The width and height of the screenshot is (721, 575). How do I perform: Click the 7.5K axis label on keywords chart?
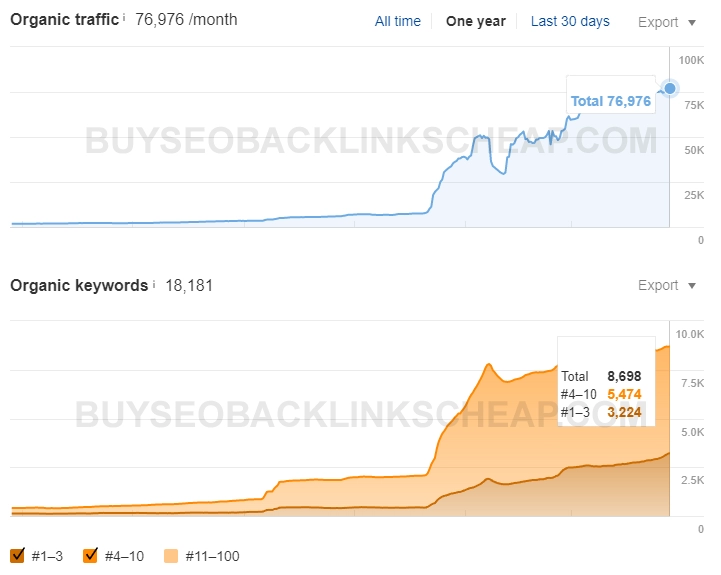(692, 383)
